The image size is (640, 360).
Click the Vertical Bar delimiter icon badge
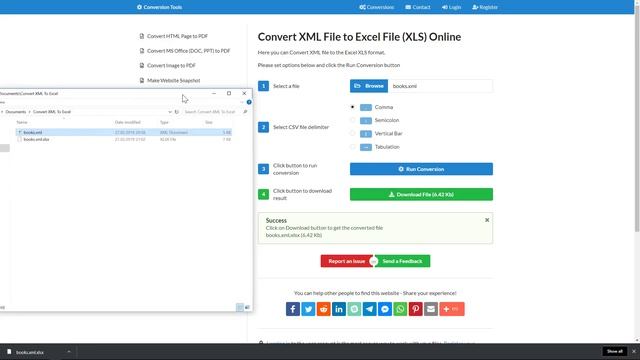pos(366,133)
